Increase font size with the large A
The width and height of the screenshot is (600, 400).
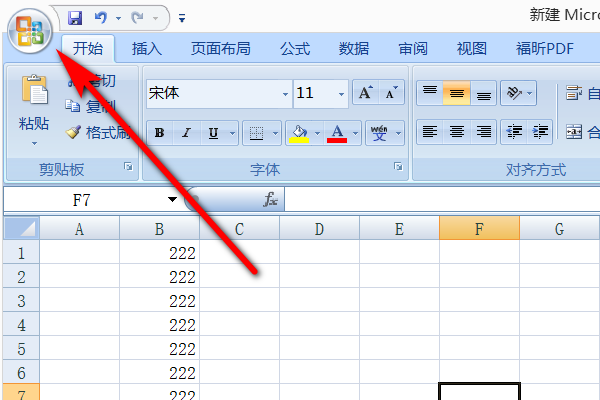pos(365,93)
